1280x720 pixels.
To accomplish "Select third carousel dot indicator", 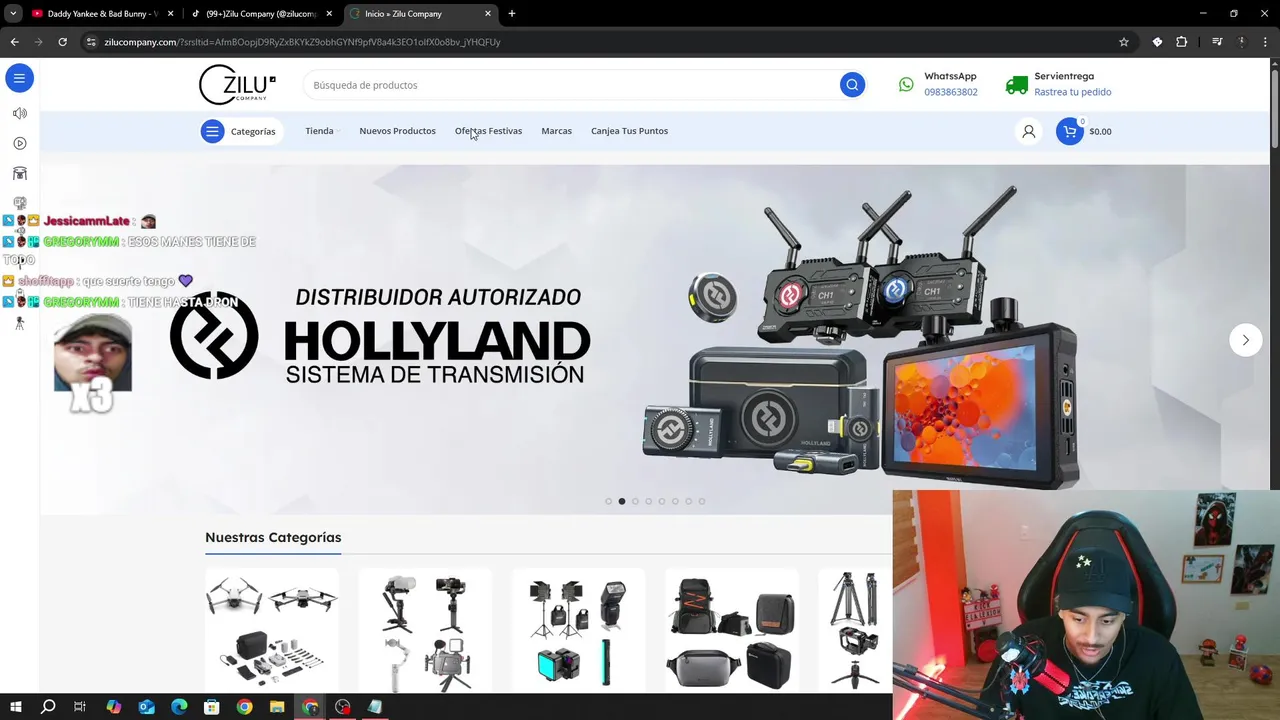I will pyautogui.click(x=635, y=501).
